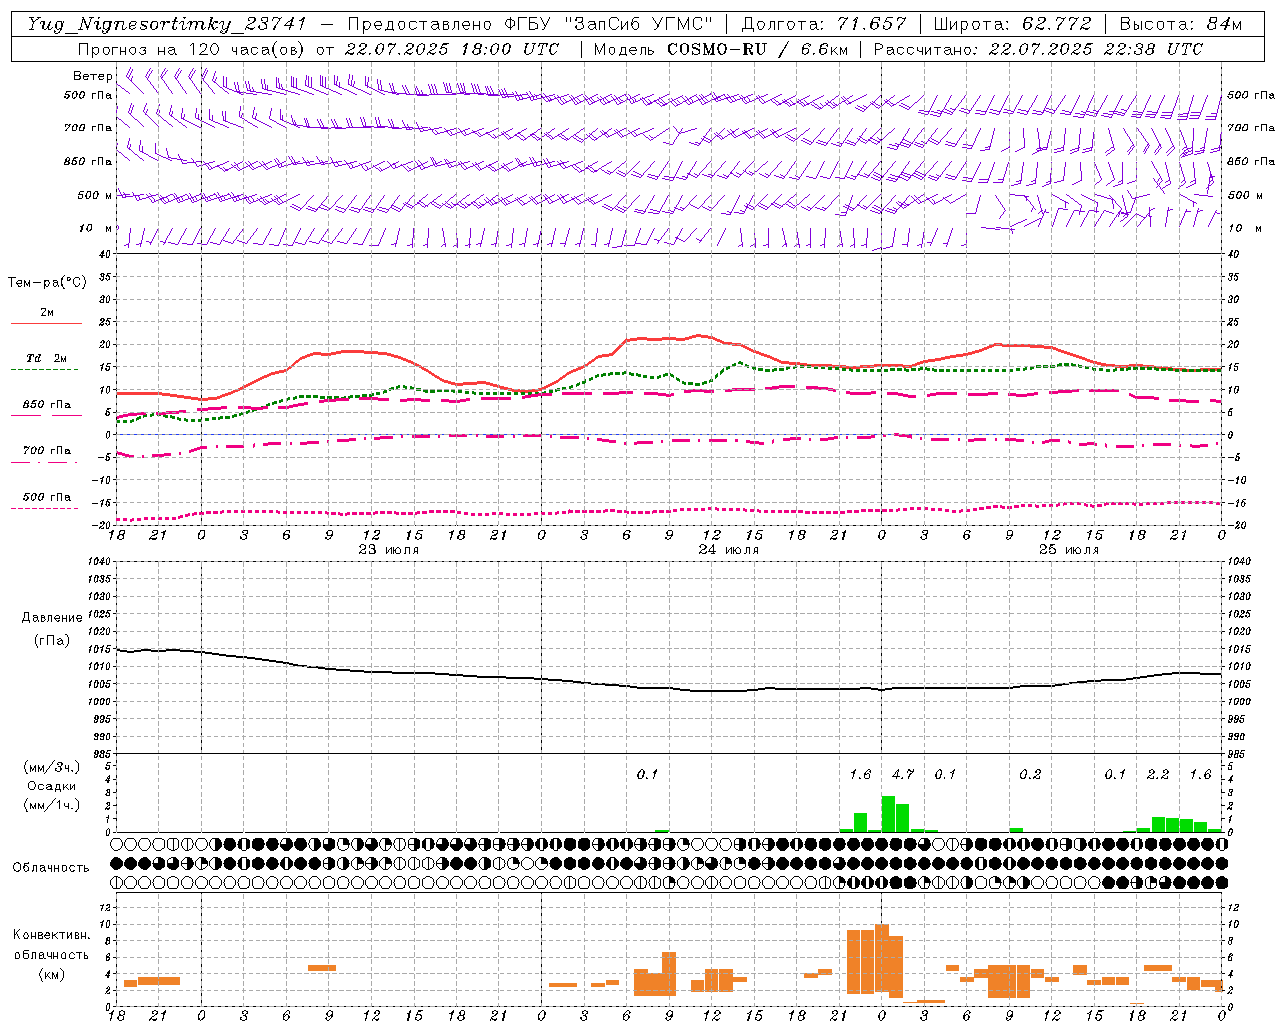Click the 0.2 precipitation total
The image size is (1280, 1024).
coord(1030,774)
